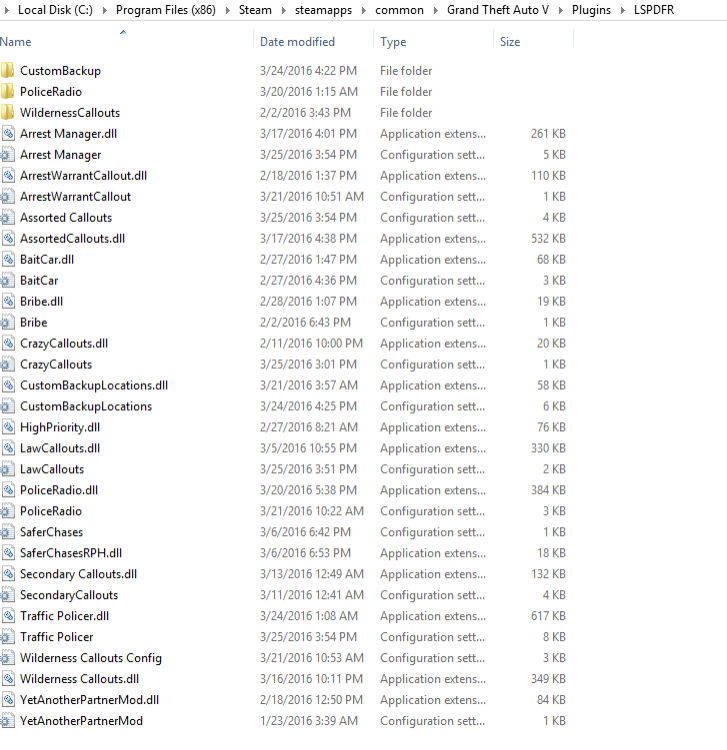Go to common folder in address bar
Screen dimensions: 727x750
[399, 10]
